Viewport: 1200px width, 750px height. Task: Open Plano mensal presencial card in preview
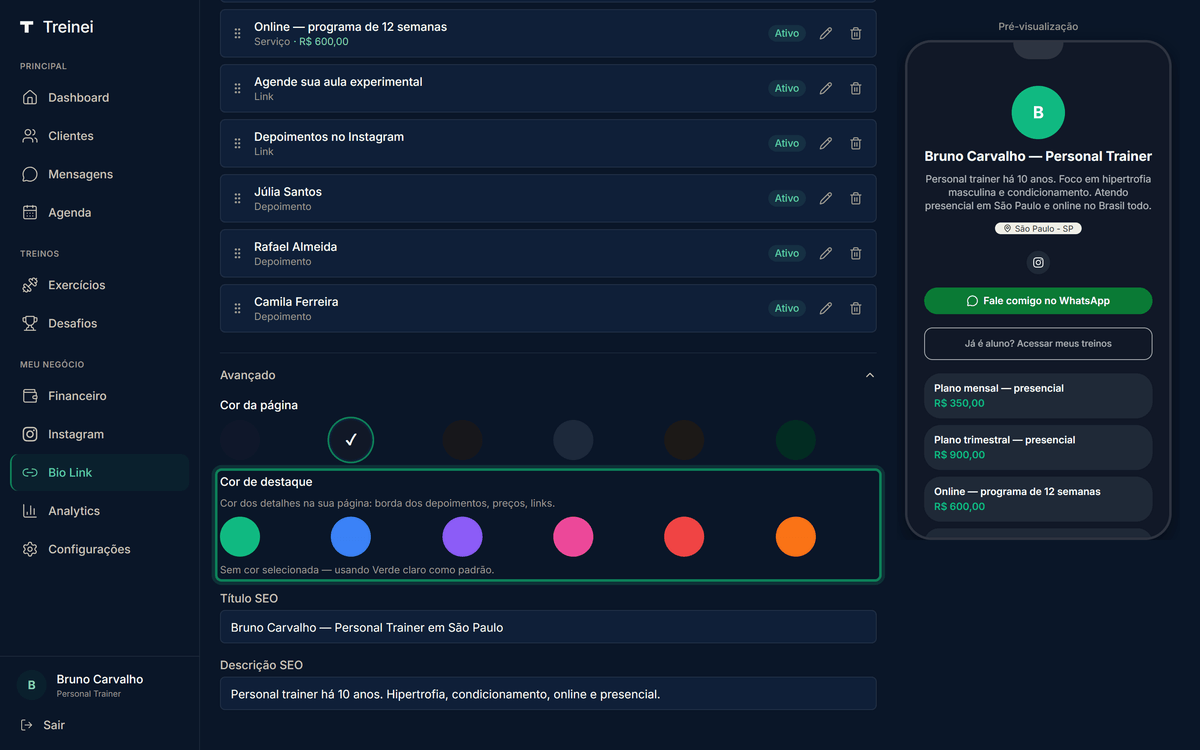[1038, 395]
